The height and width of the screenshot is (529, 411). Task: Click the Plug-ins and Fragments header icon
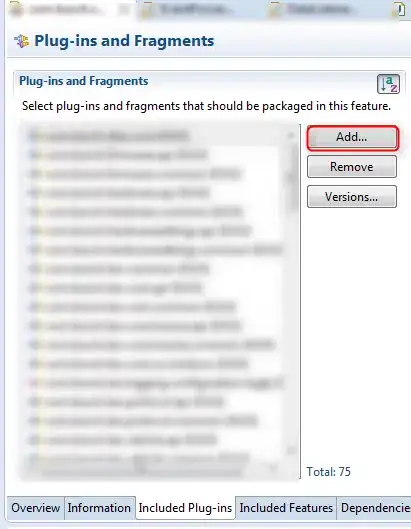22,41
